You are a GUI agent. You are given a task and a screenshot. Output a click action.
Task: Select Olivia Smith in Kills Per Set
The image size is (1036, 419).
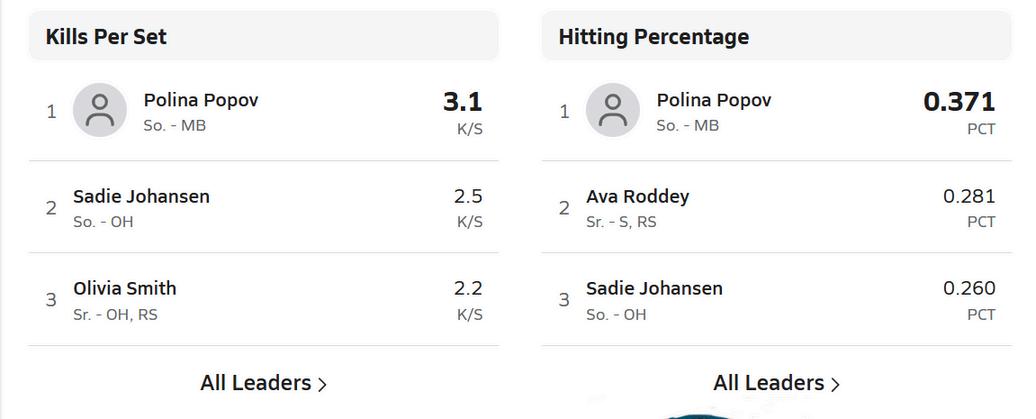(124, 288)
